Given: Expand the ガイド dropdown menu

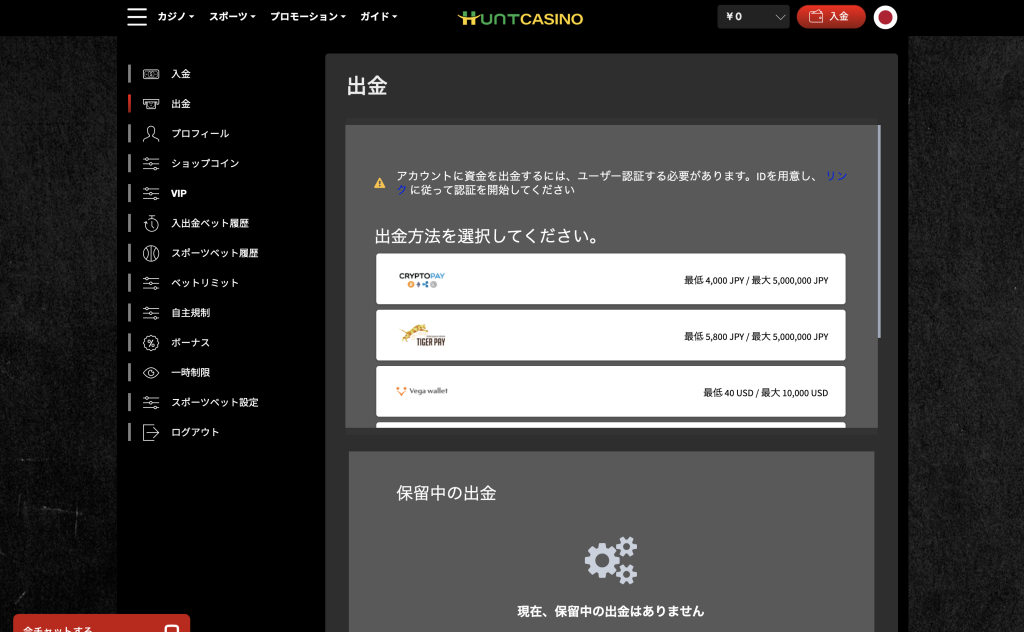Looking at the screenshot, I should [x=378, y=16].
